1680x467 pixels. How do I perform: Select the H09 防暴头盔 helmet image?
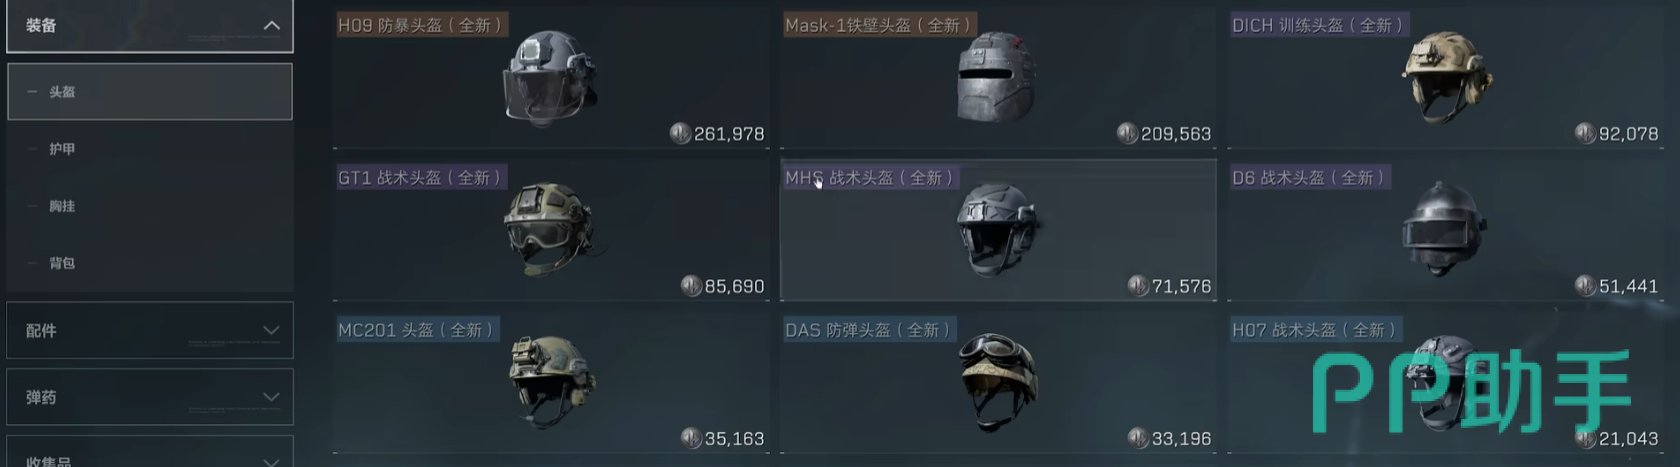[x=550, y=80]
